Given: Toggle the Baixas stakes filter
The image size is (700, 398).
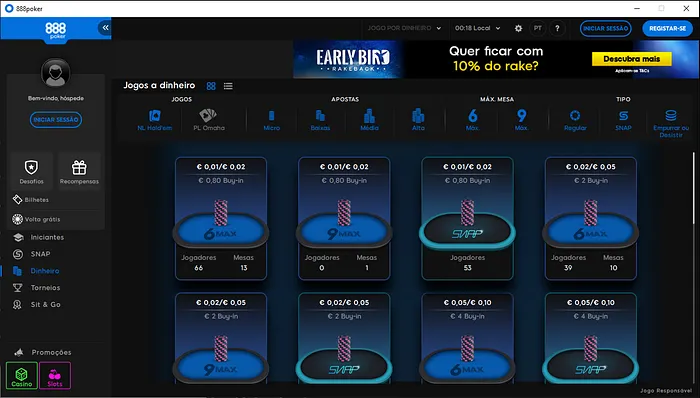Looking at the screenshot, I should (x=321, y=120).
